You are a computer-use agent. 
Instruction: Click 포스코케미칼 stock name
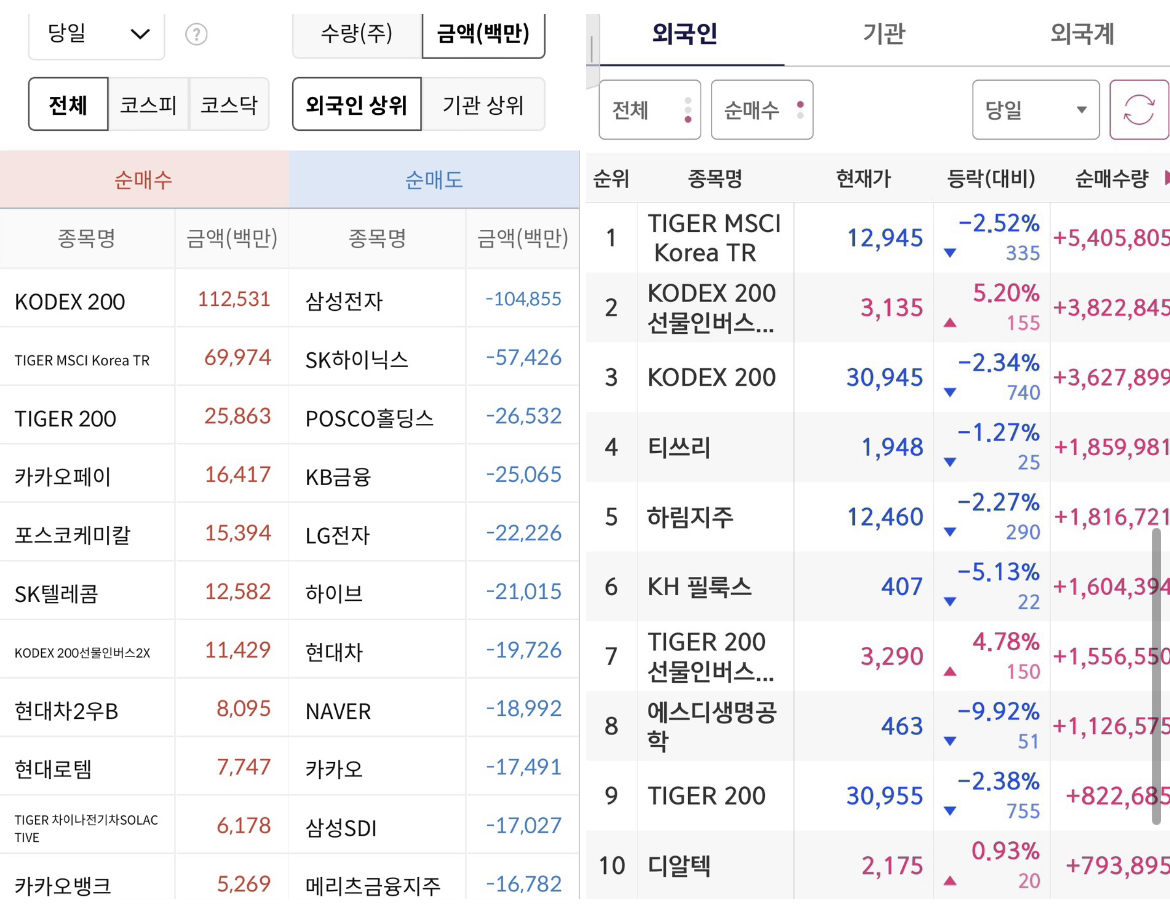[72, 536]
